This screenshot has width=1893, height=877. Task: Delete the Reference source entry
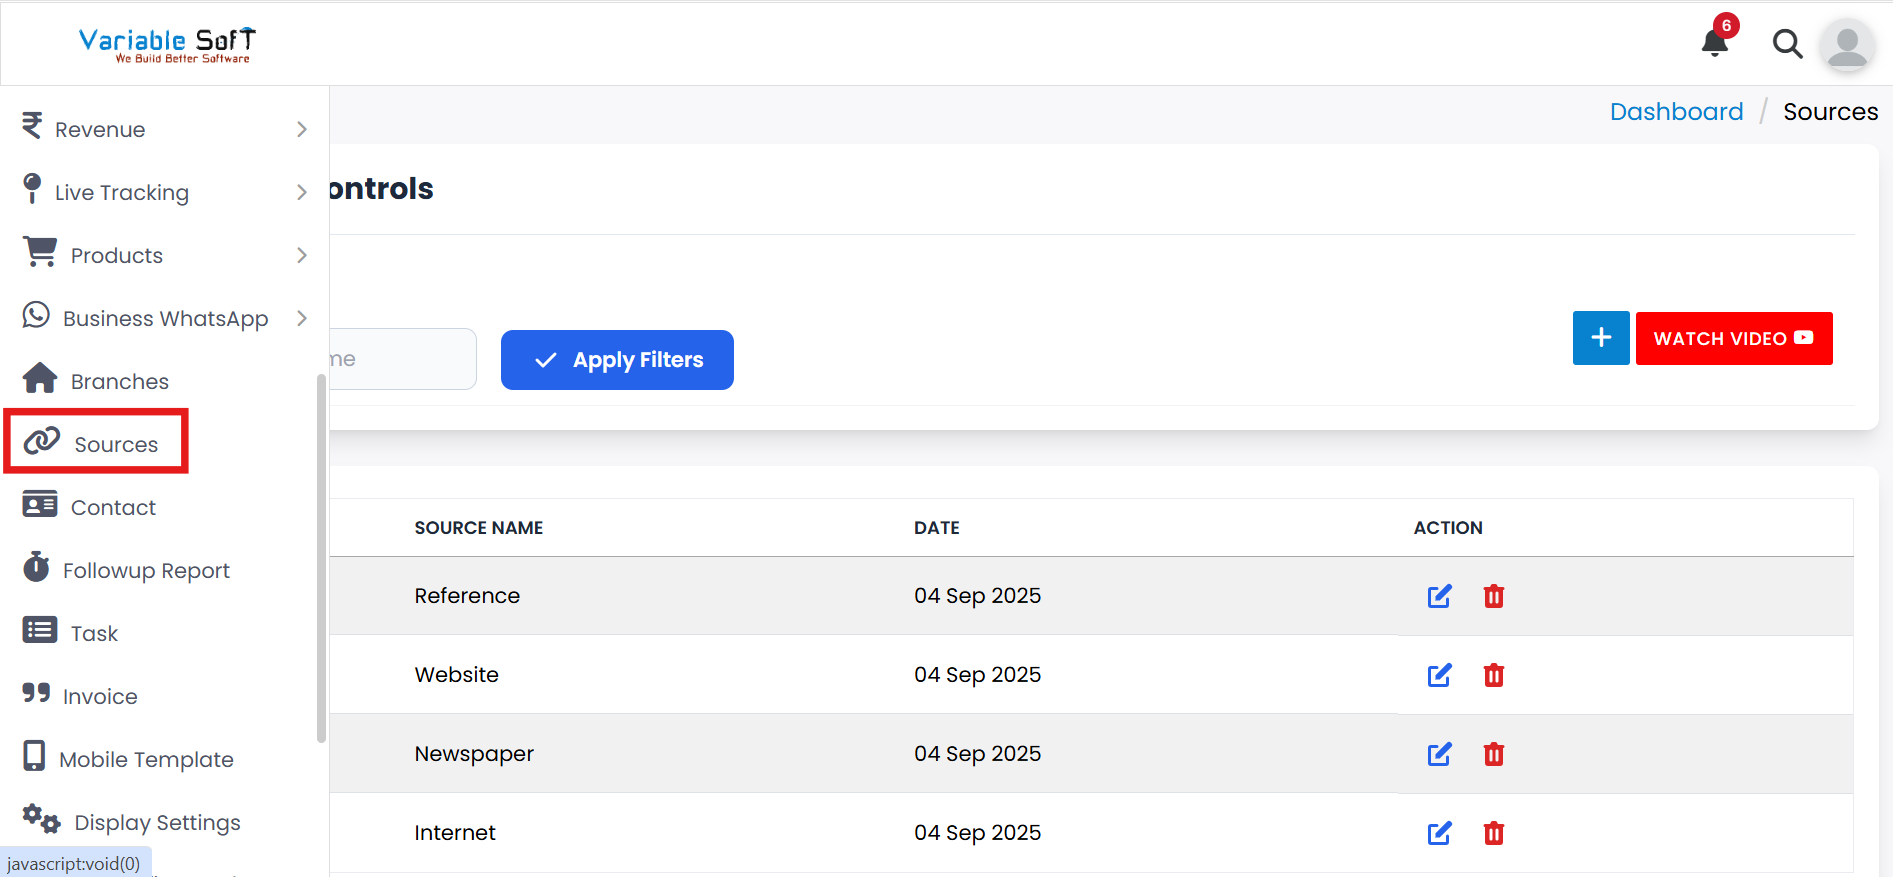click(1493, 596)
